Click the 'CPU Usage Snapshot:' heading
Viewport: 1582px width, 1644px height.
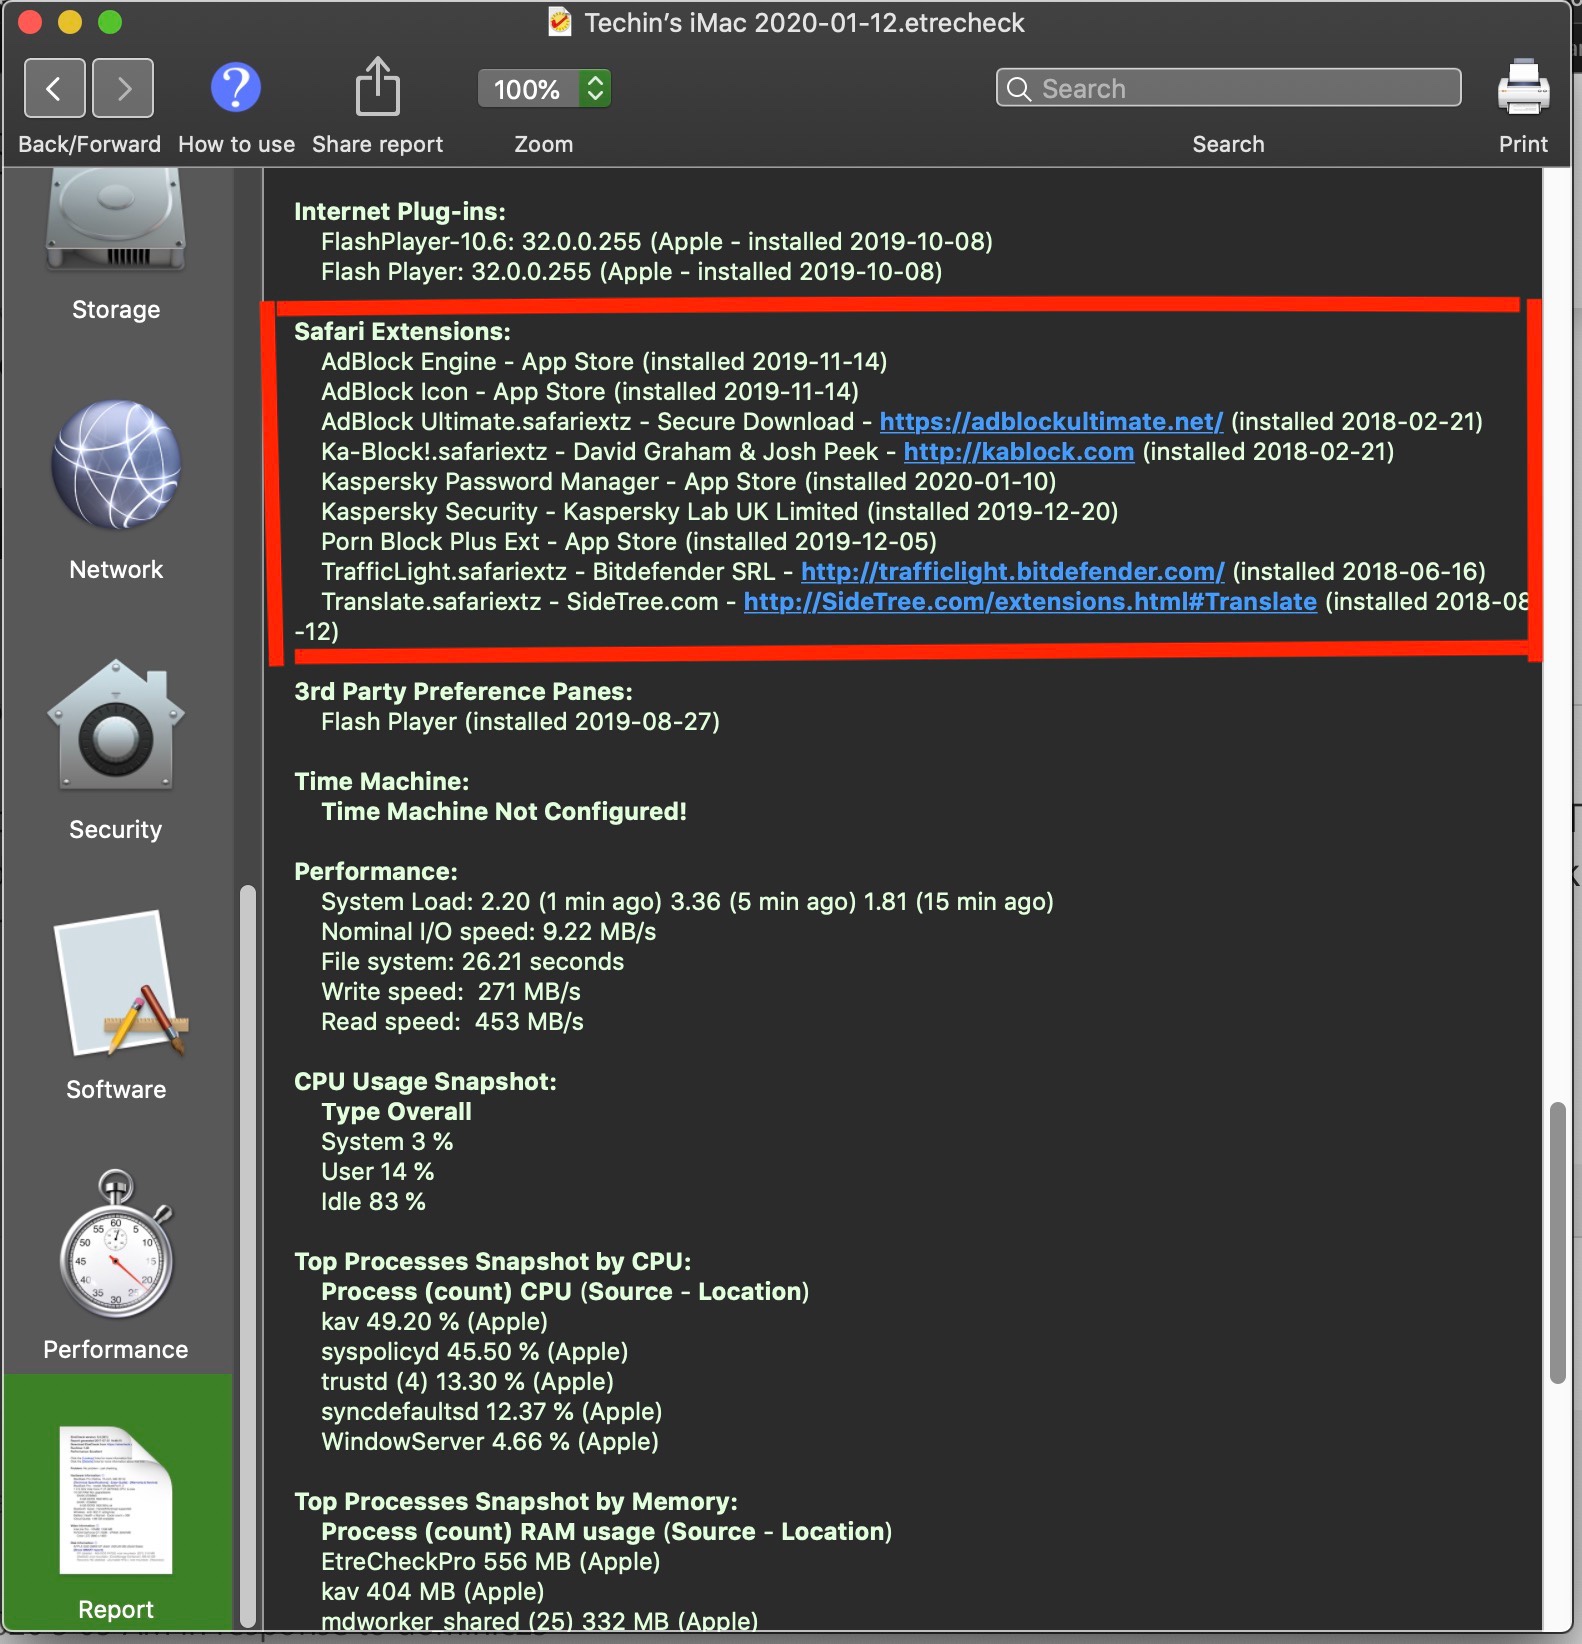pos(425,1082)
